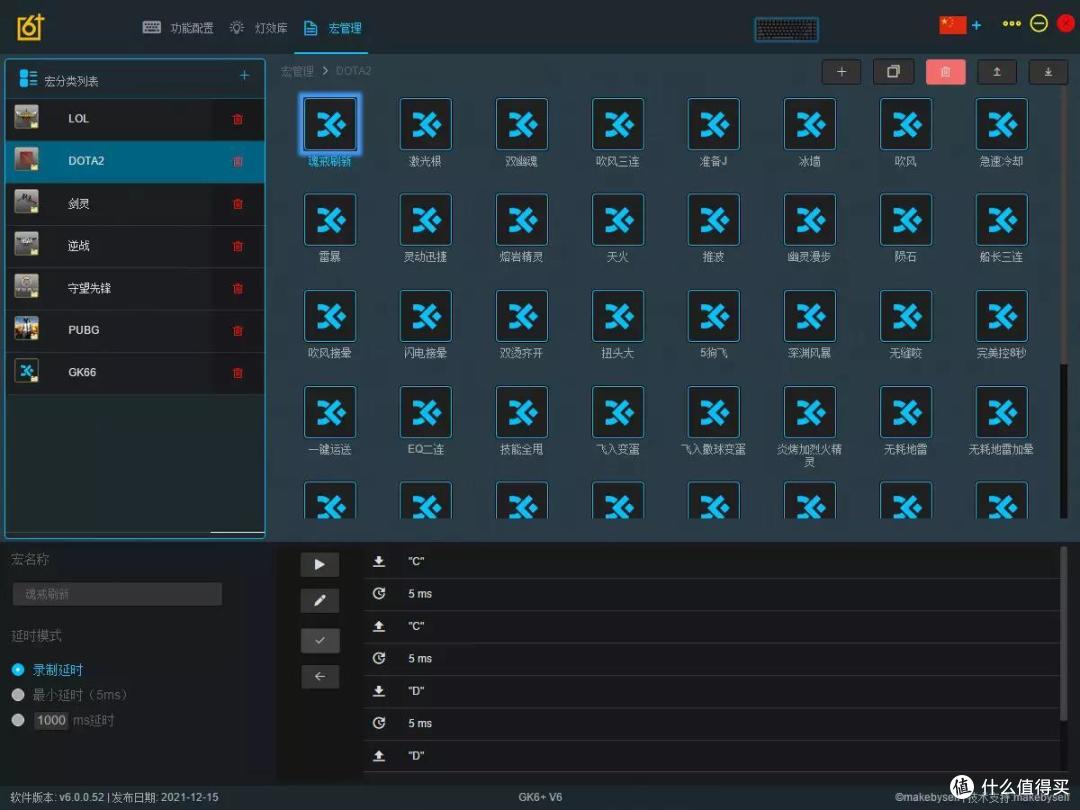Image resolution: width=1080 pixels, height=810 pixels.
Task: Select the 急速冷却 macro icon
Action: (x=1001, y=124)
